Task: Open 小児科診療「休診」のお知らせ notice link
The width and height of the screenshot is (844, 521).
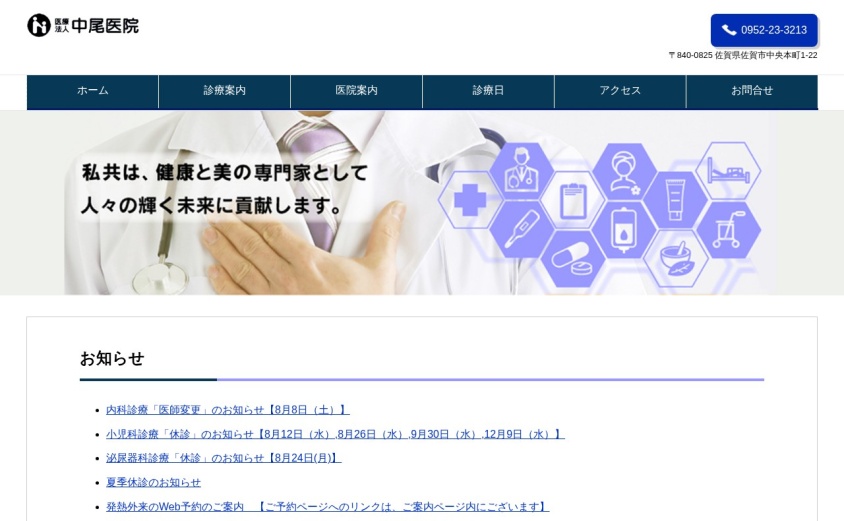Action: coord(335,434)
